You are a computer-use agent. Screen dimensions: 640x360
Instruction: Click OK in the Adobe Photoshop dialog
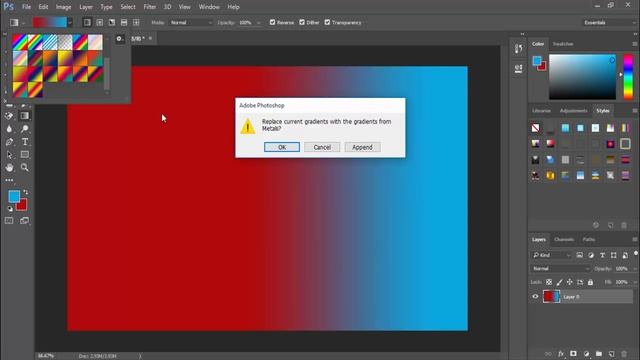tap(282, 147)
